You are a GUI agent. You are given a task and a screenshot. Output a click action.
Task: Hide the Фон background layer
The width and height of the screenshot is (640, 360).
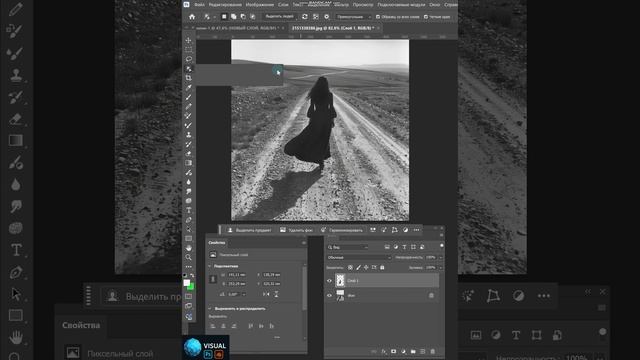[329, 296]
